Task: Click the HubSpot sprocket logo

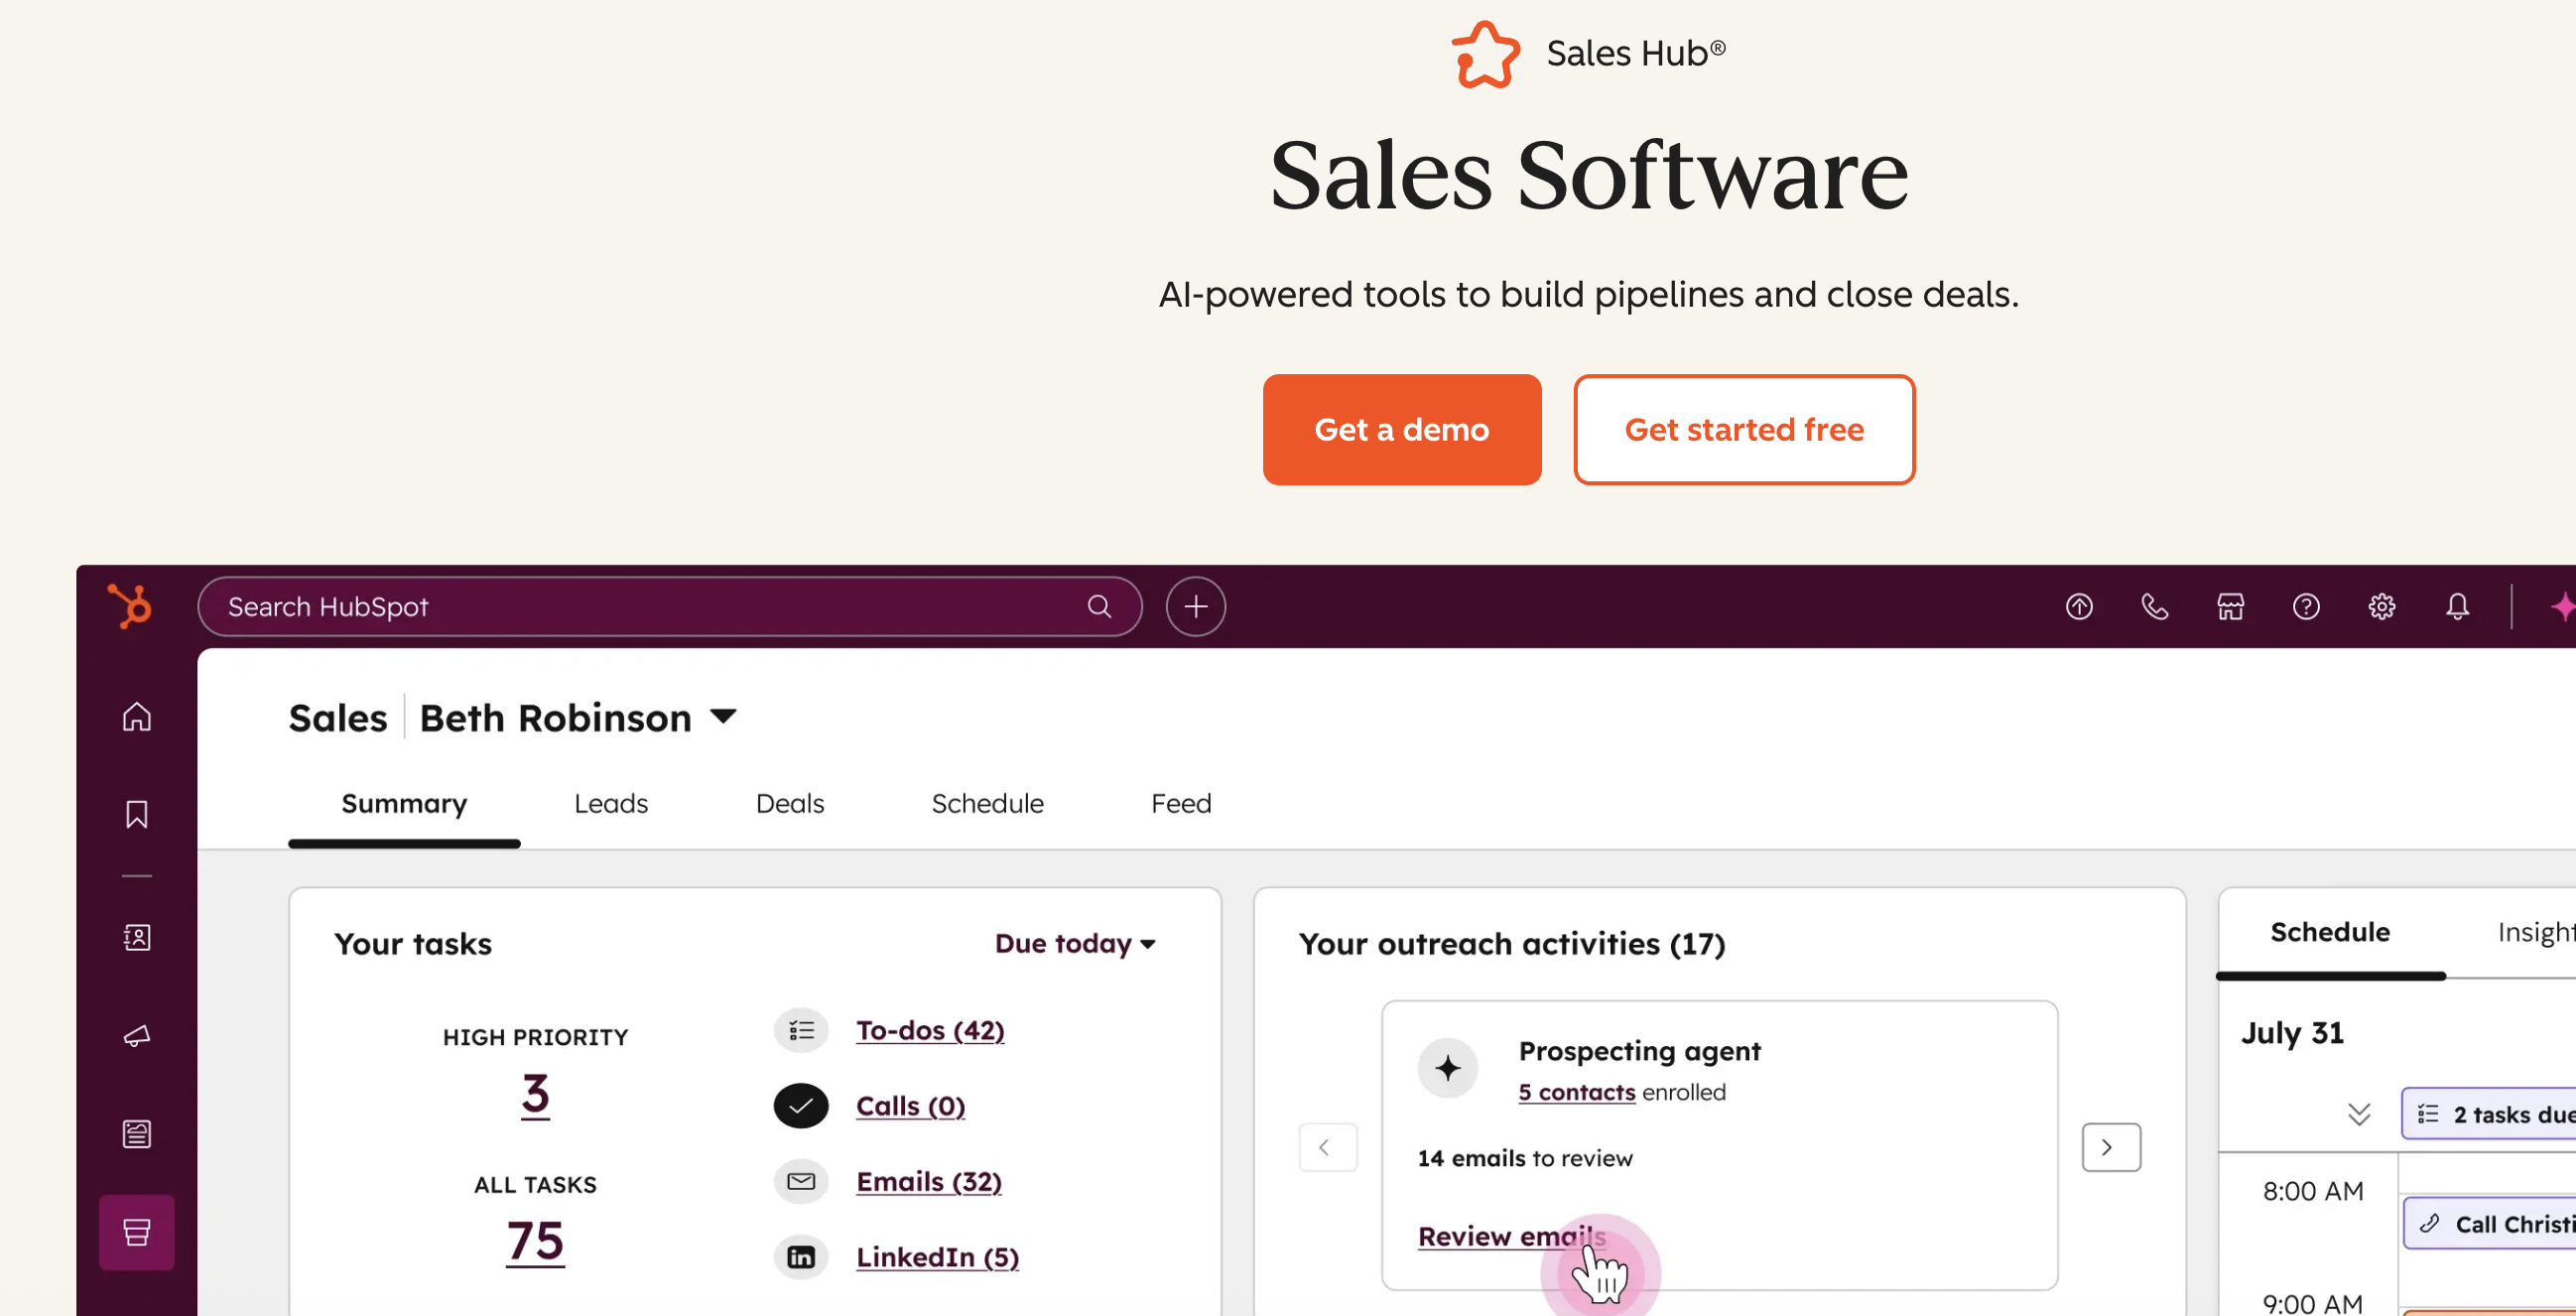Action: [130, 606]
